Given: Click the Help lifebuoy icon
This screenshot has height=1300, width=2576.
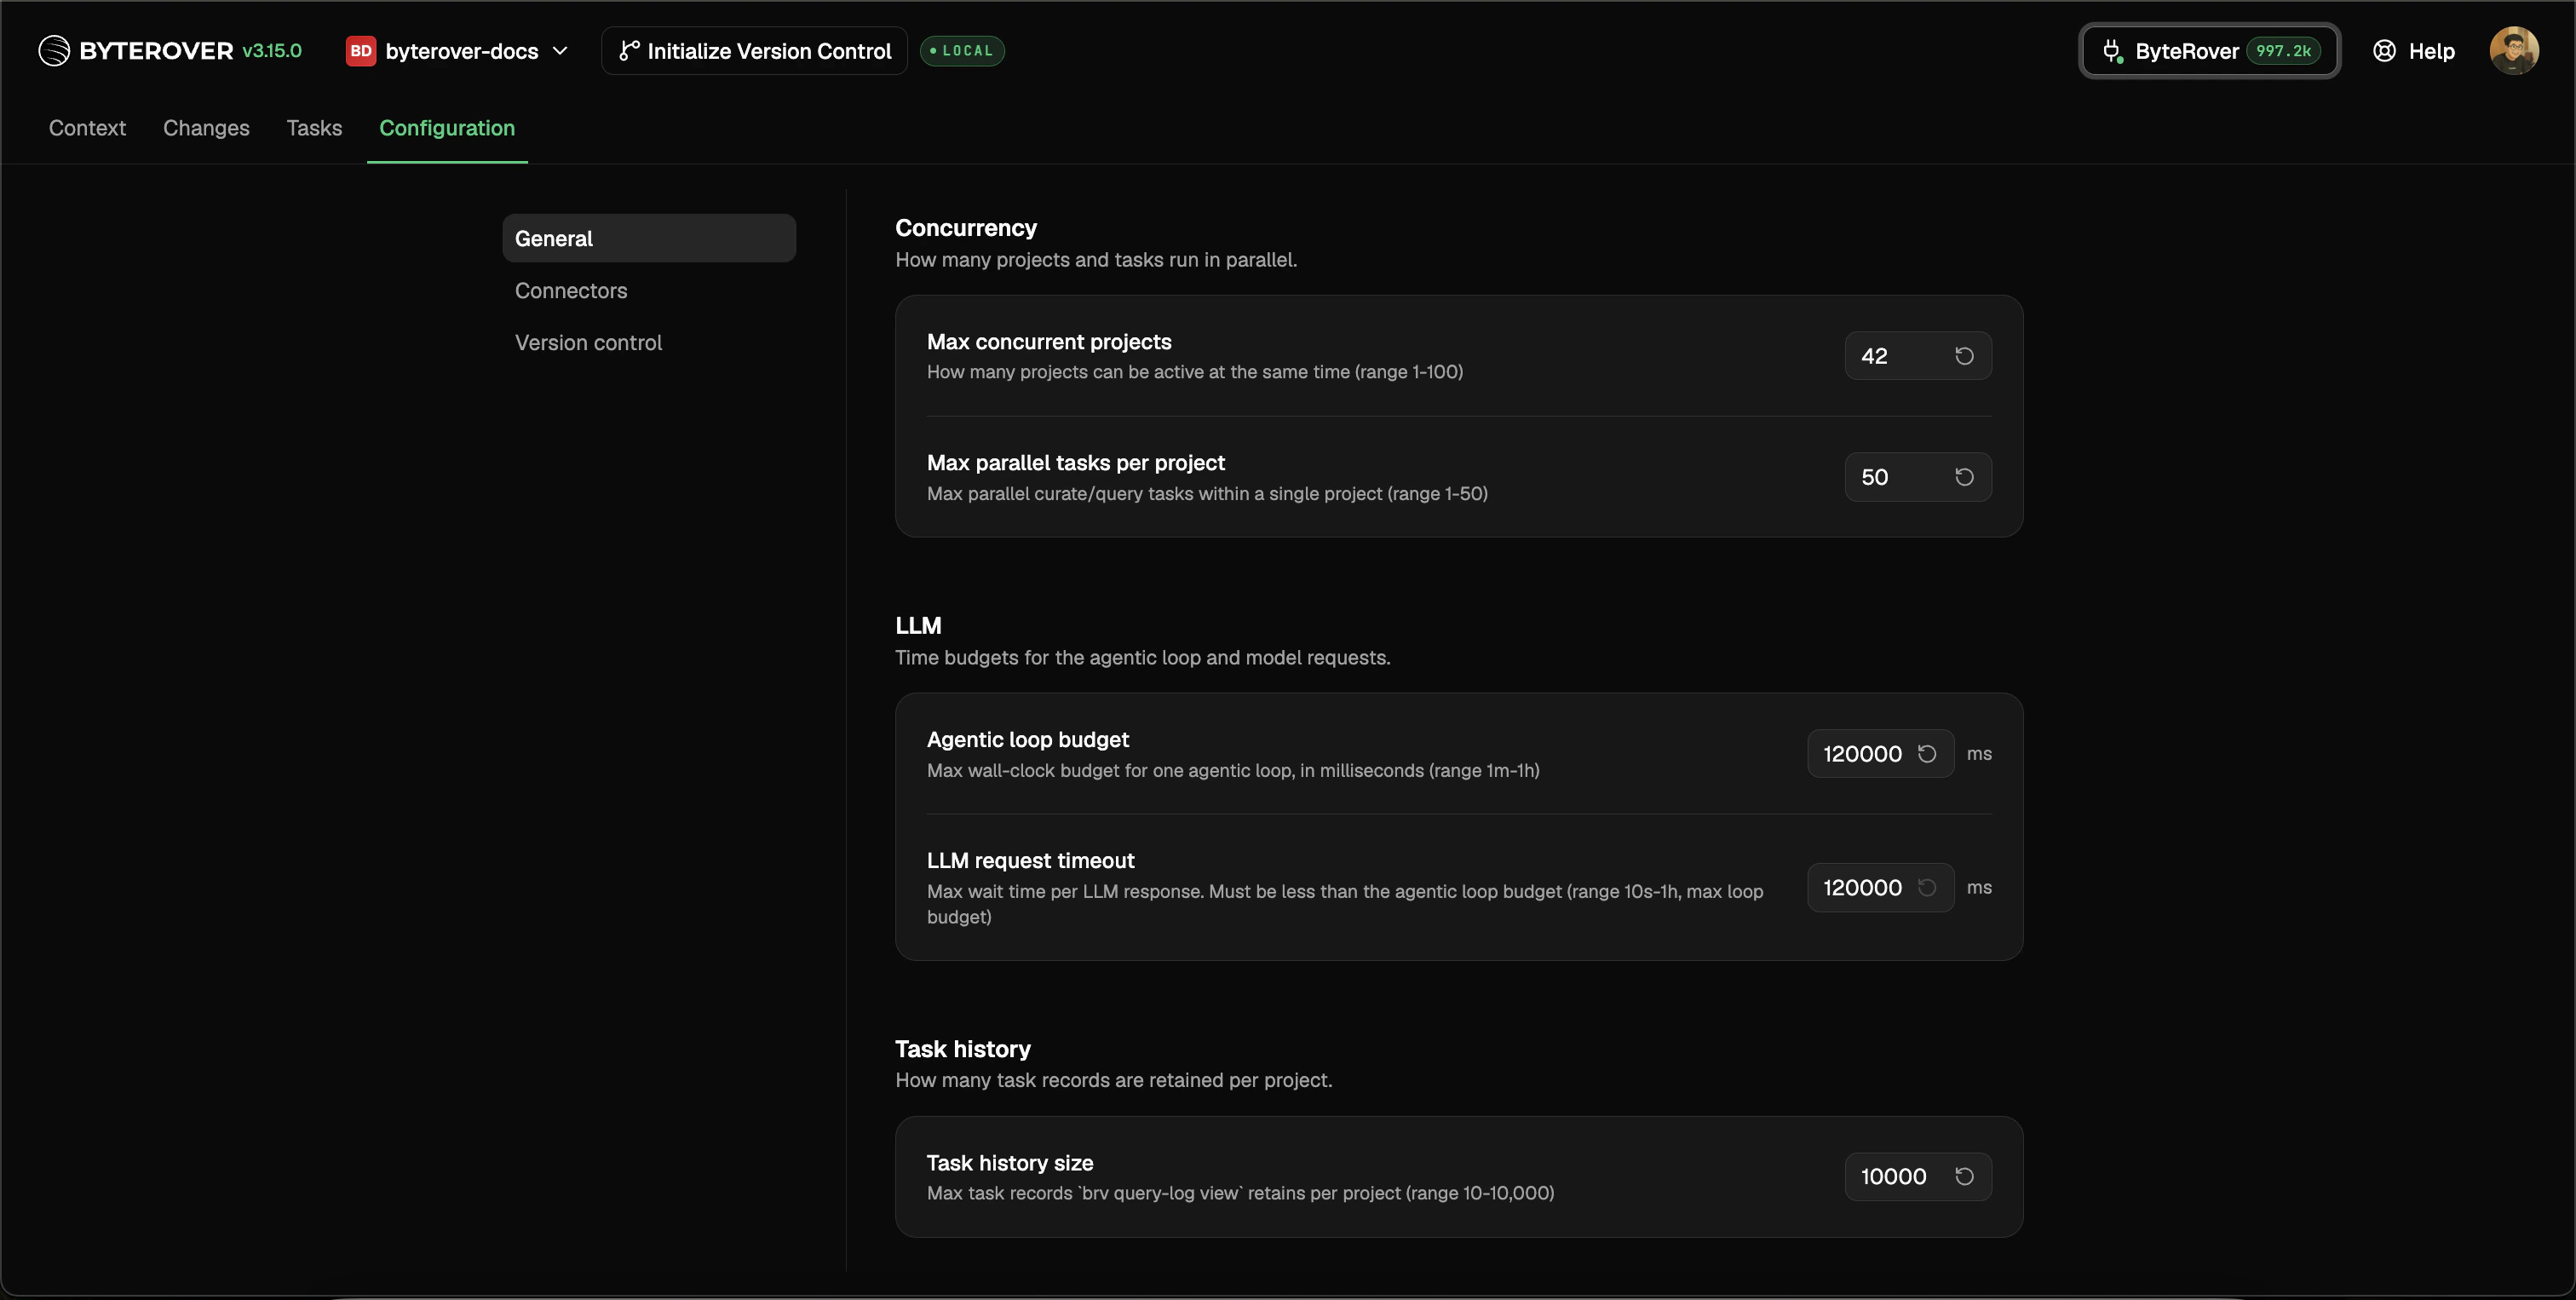Looking at the screenshot, I should pos(2384,51).
